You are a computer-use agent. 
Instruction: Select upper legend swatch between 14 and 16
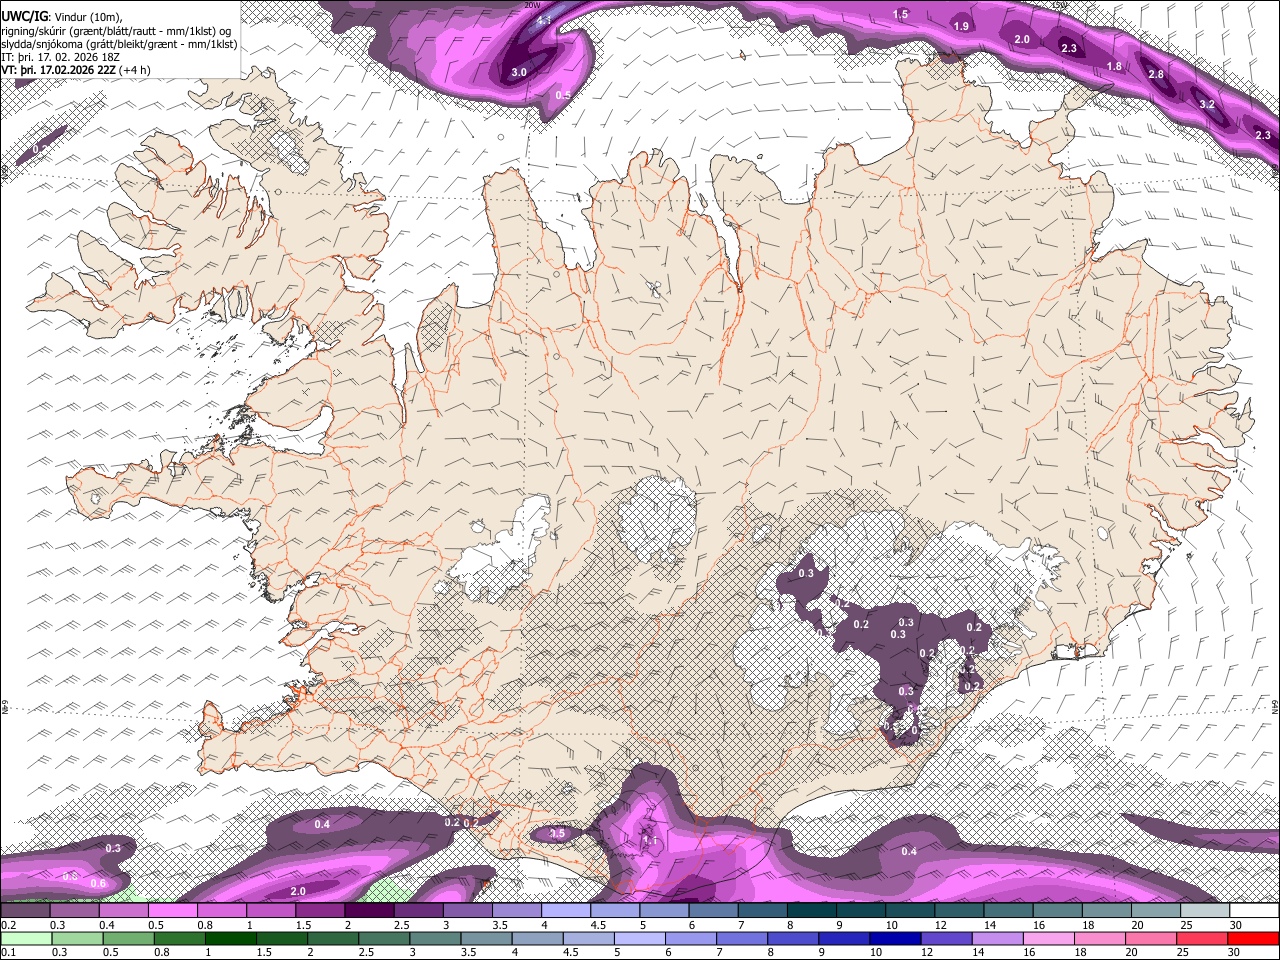[1008, 911]
